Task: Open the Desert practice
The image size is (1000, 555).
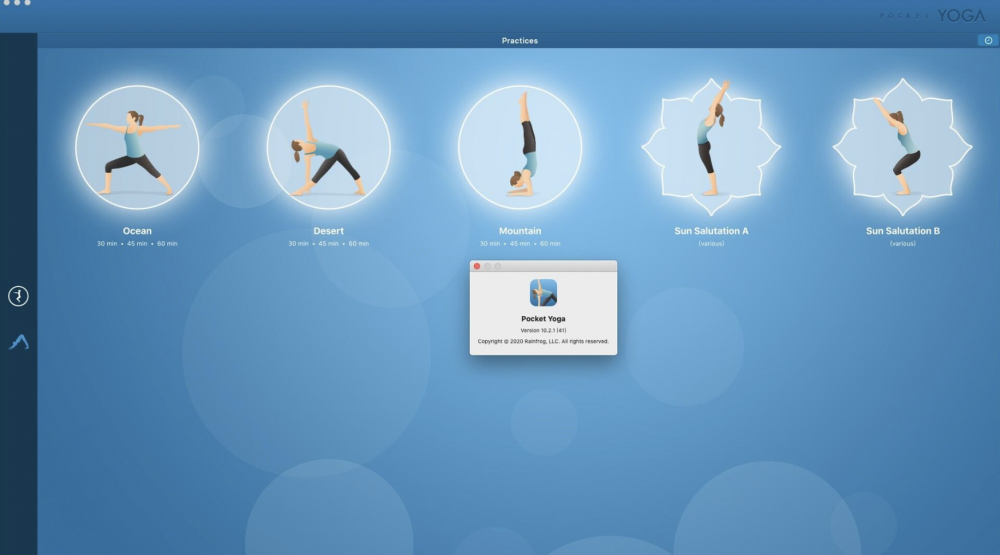Action: click(x=328, y=147)
